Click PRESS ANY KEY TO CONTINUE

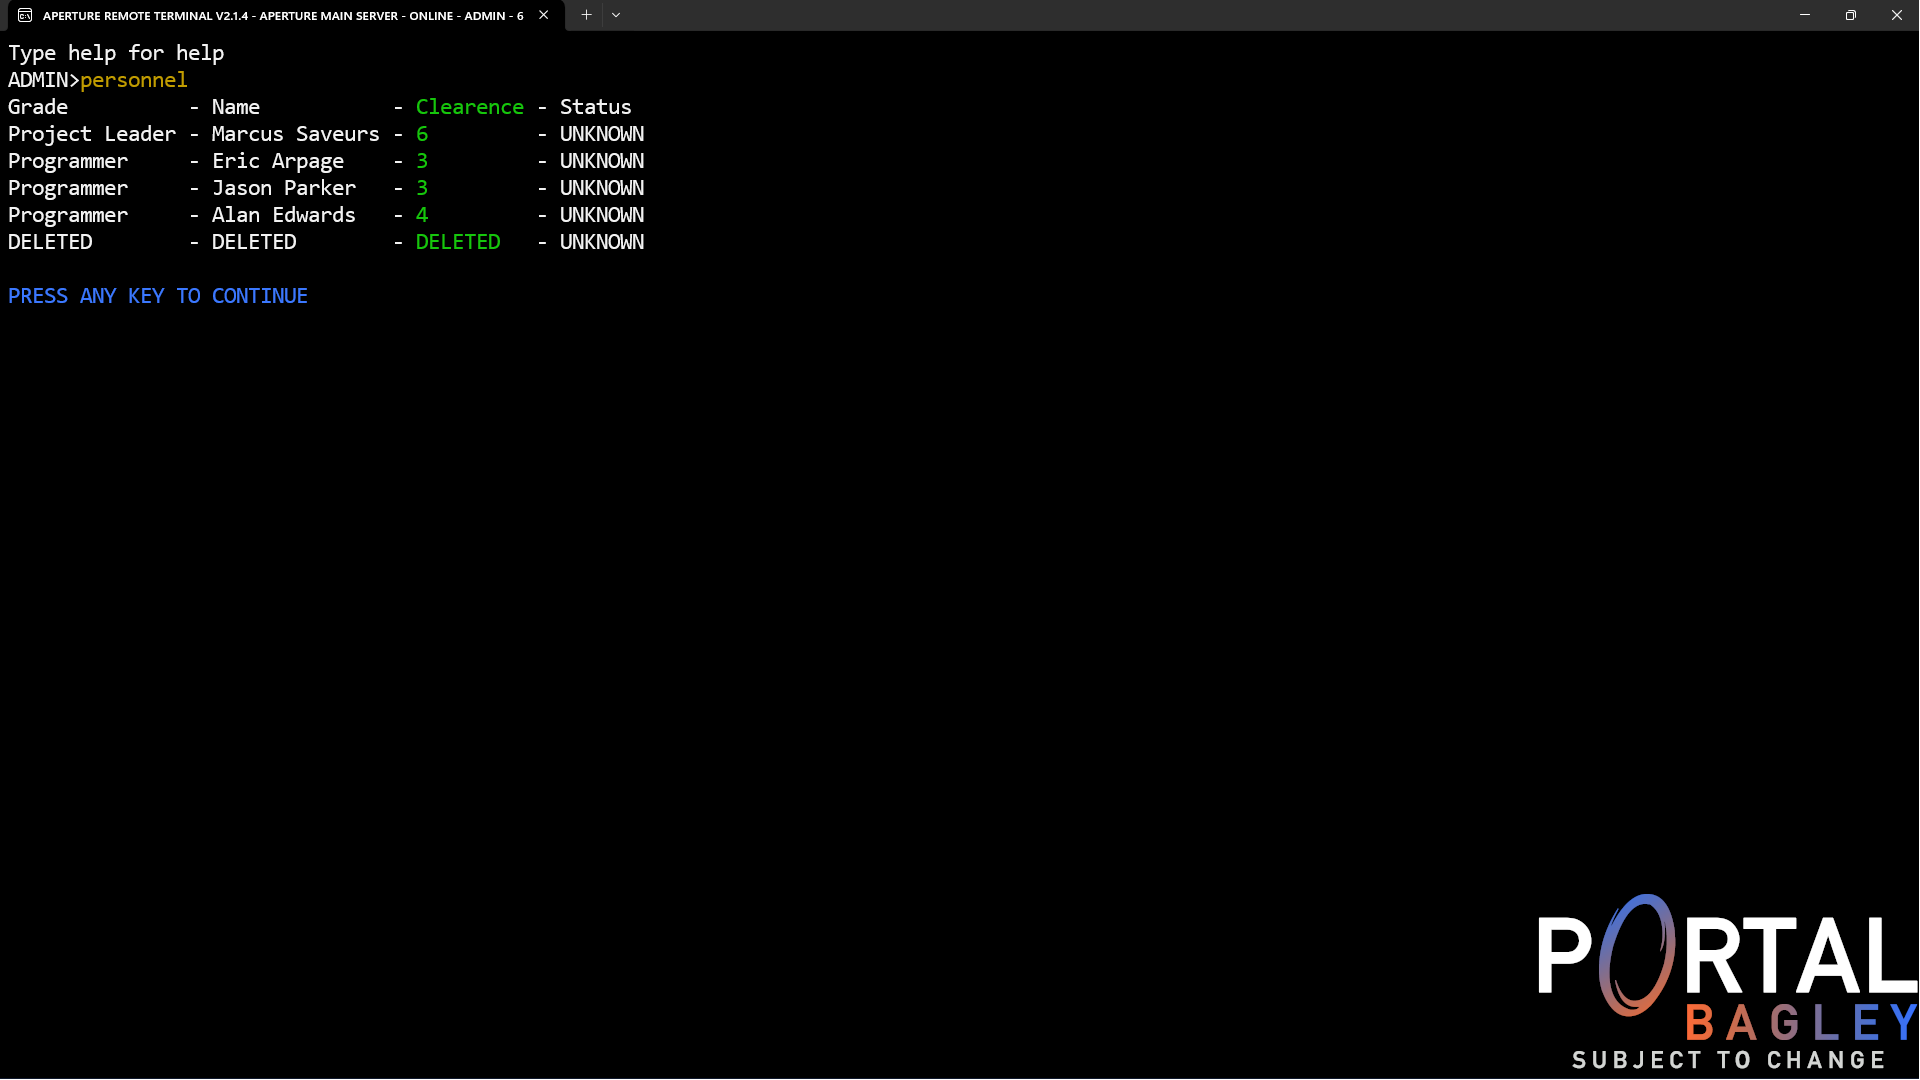coord(157,295)
